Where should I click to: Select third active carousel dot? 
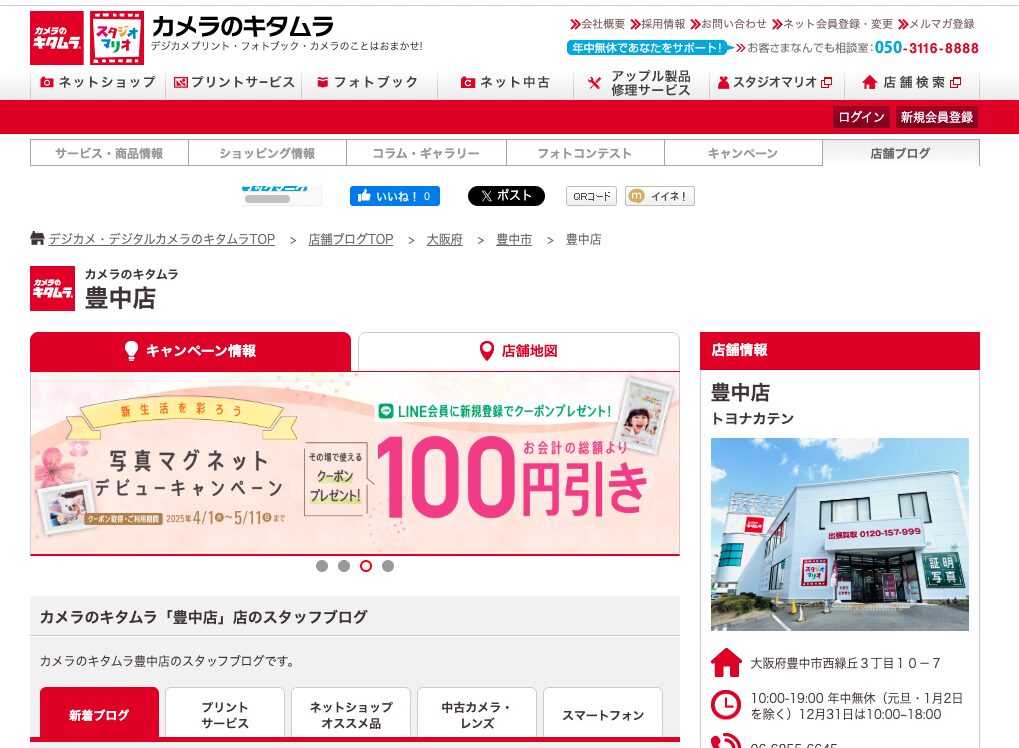[366, 566]
